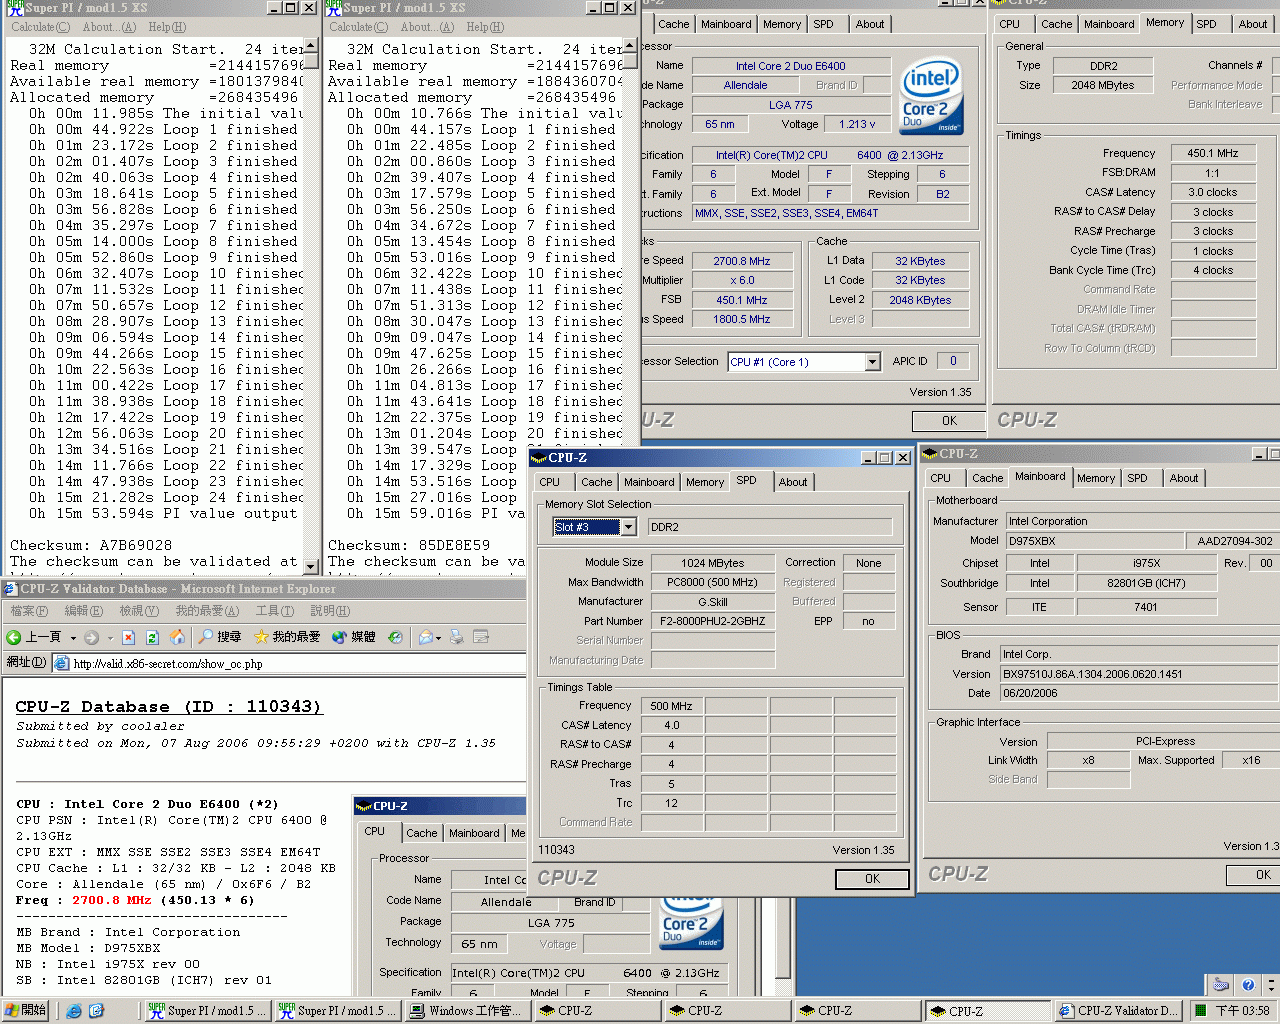Click the memory Size value 2048 MBytes
Image resolution: width=1280 pixels, height=1024 pixels.
pos(1103,85)
